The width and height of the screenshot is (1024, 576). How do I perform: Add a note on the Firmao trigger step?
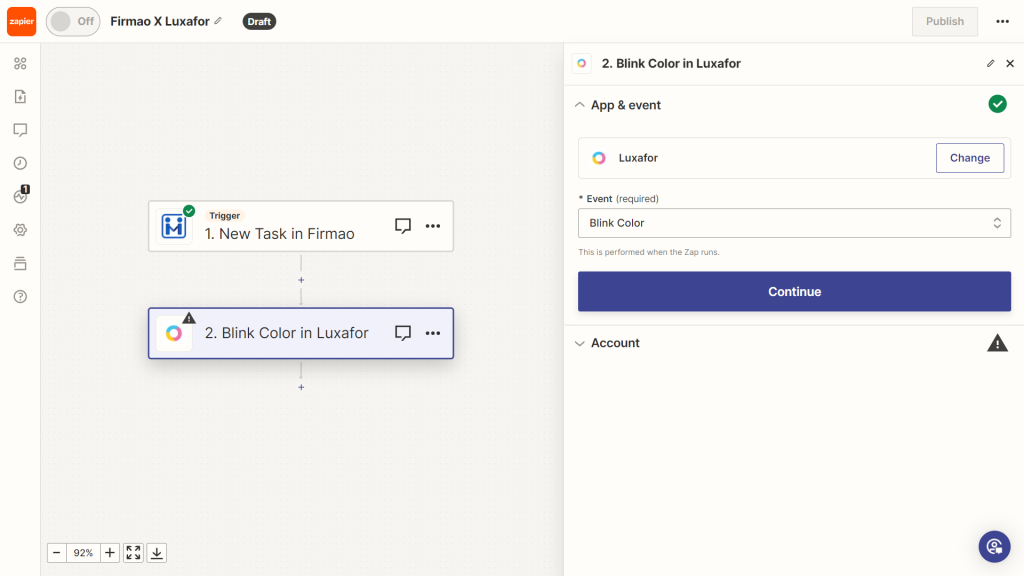tap(403, 226)
